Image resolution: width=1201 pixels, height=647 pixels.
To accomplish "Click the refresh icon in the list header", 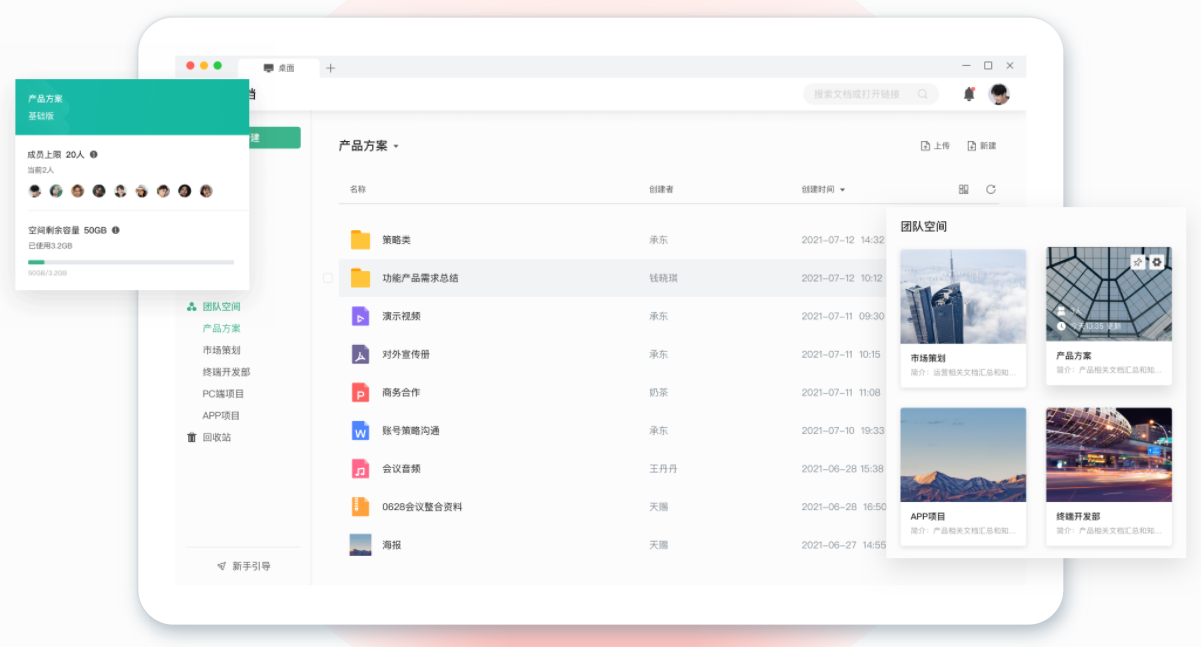I will (991, 189).
